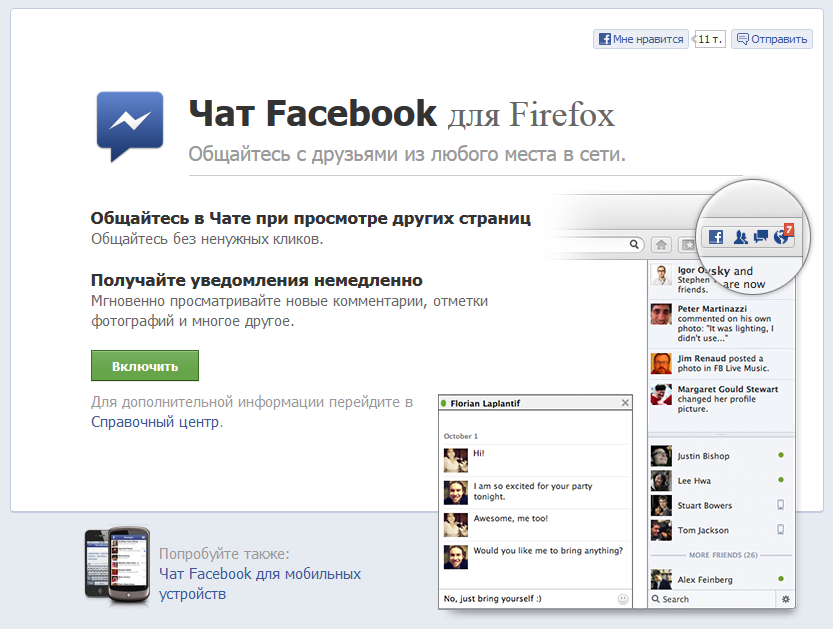
Task: Open the Справочный центр link
Action: tap(155, 422)
